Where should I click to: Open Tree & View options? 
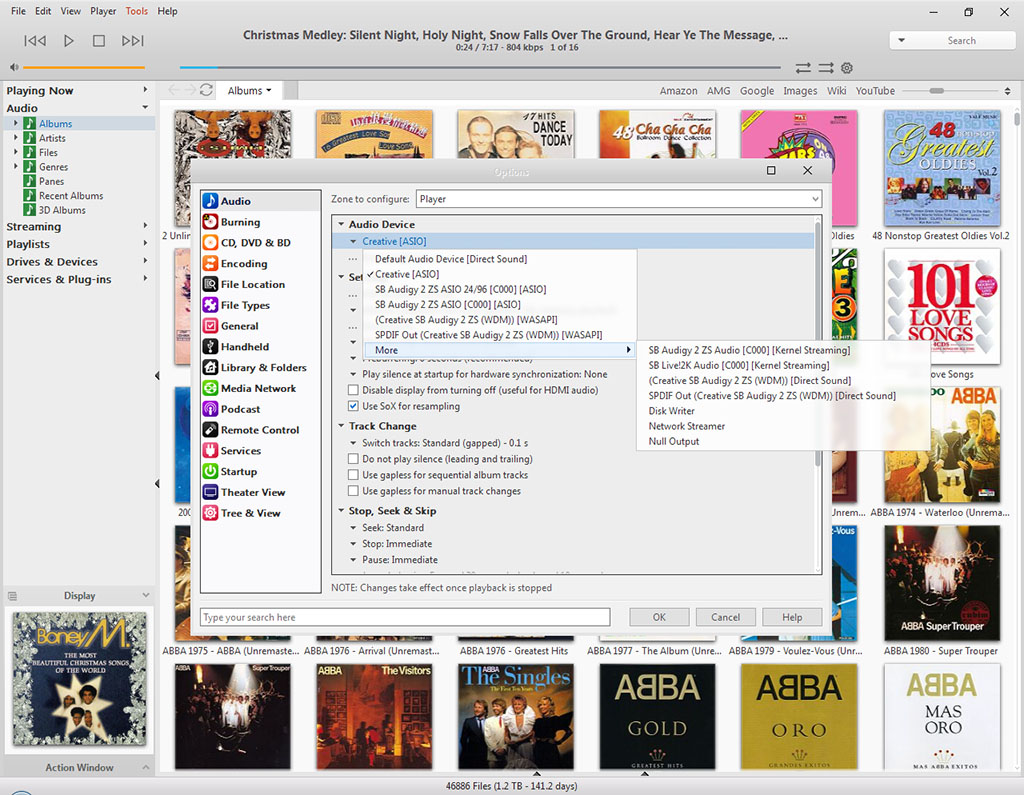coord(260,513)
